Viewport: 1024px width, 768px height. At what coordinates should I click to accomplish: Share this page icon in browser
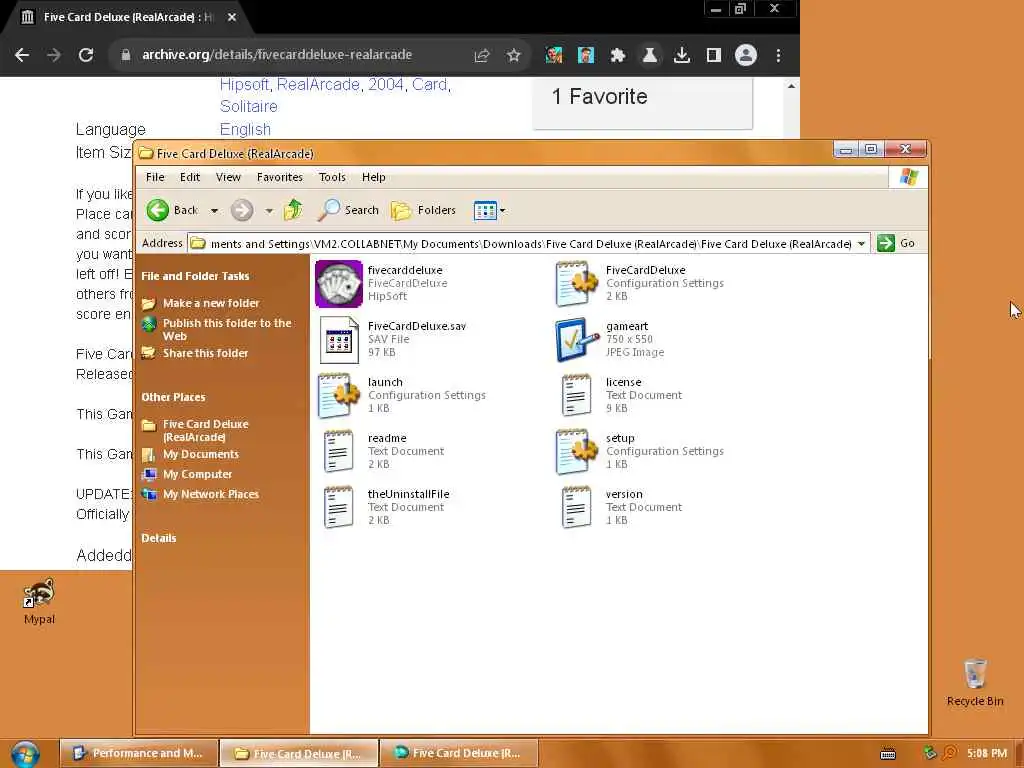482,56
